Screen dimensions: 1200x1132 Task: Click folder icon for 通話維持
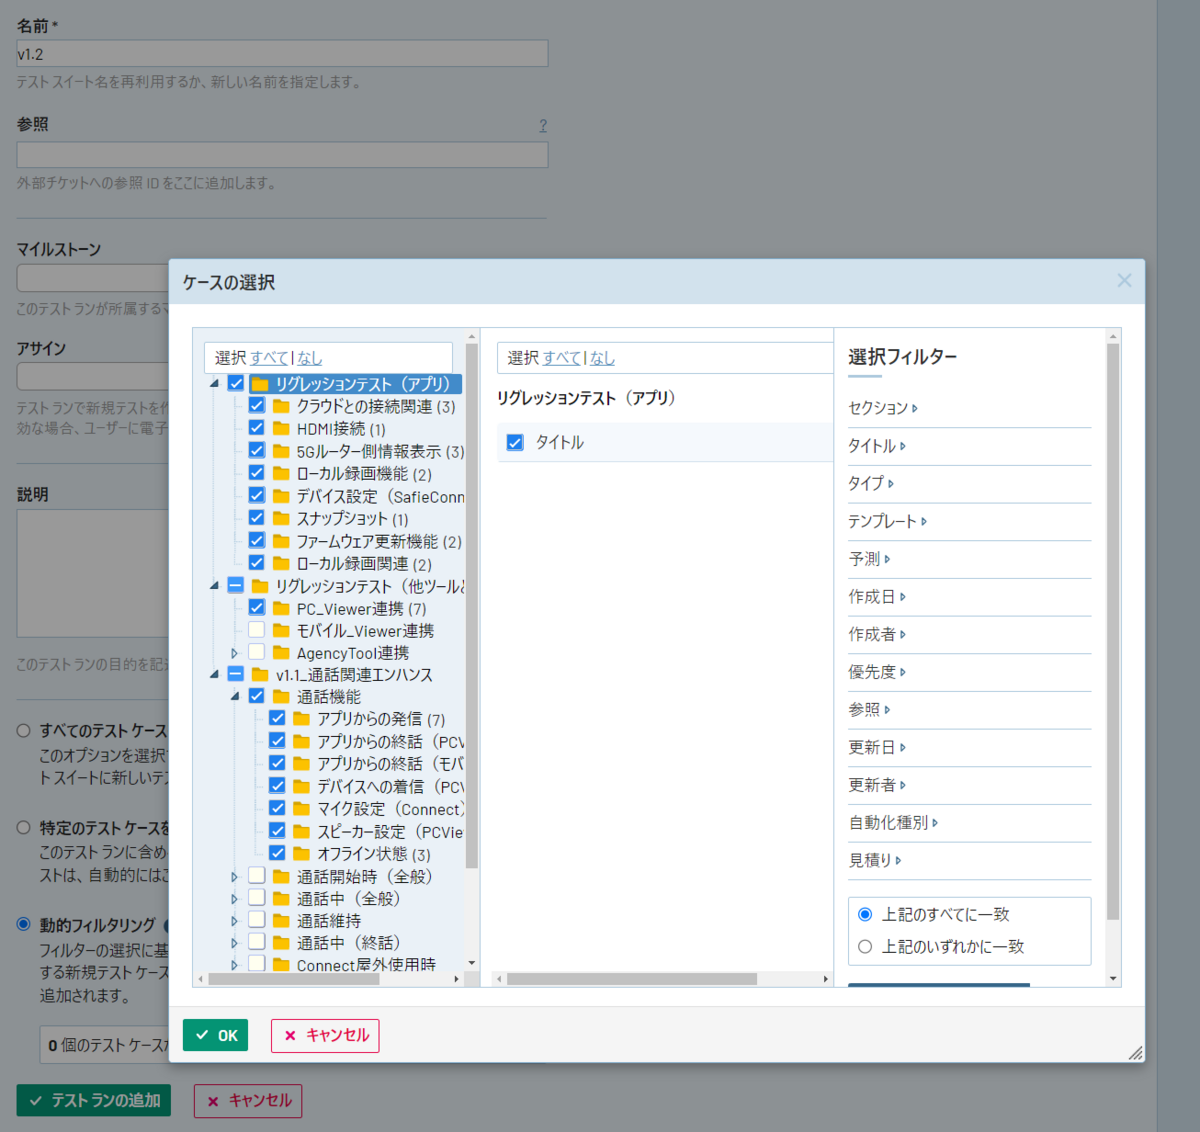281,920
